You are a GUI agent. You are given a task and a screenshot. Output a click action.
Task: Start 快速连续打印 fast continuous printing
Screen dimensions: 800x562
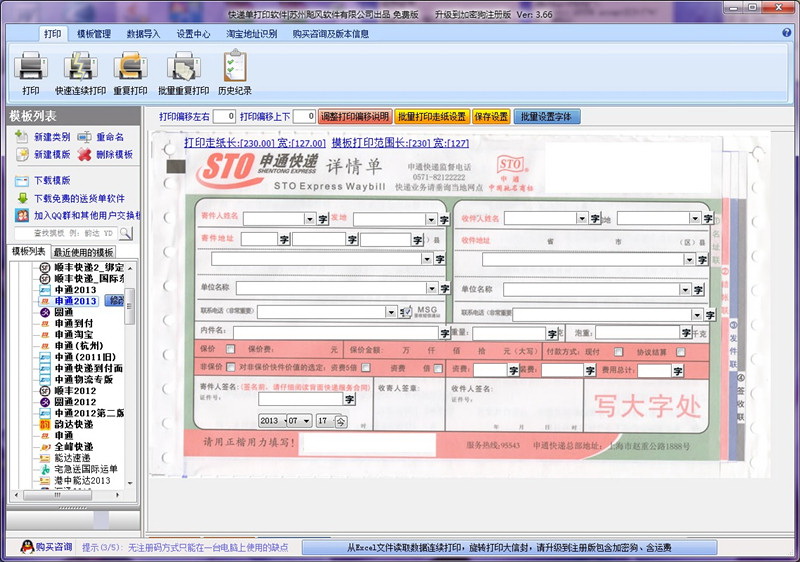81,65
